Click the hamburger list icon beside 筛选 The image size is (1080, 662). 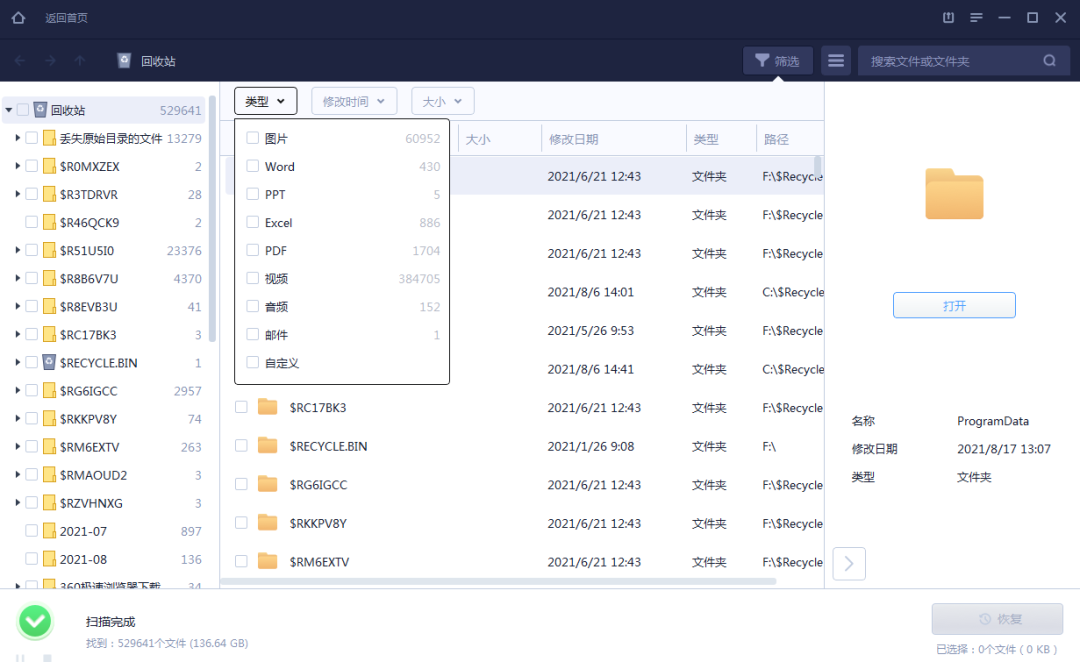click(x=836, y=60)
